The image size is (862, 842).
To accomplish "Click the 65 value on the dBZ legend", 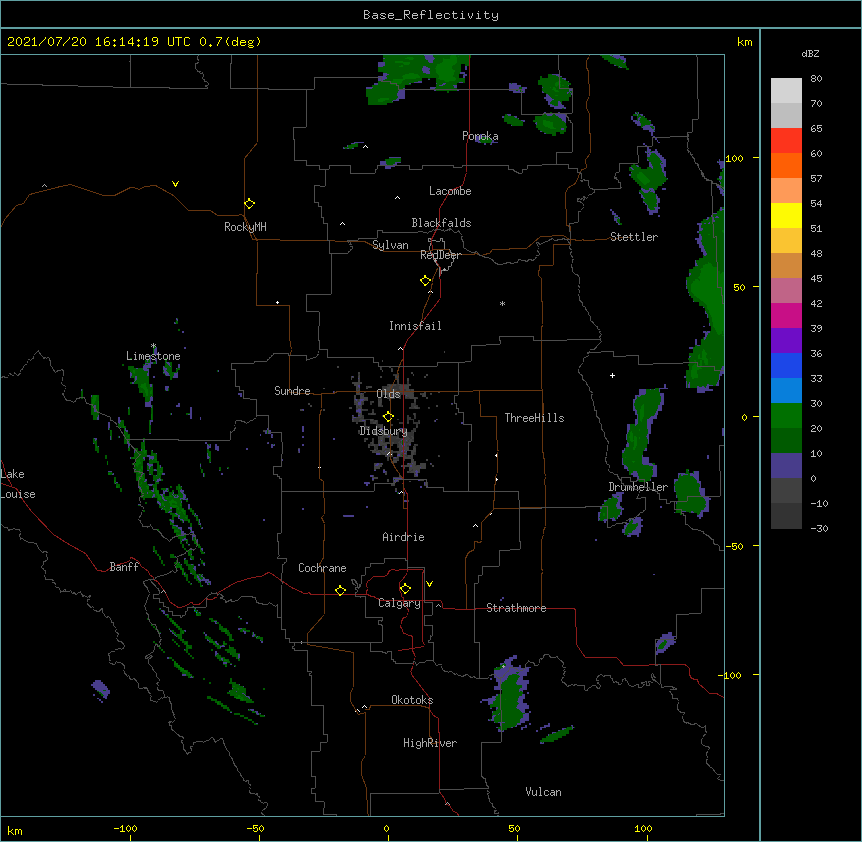I will (x=816, y=129).
